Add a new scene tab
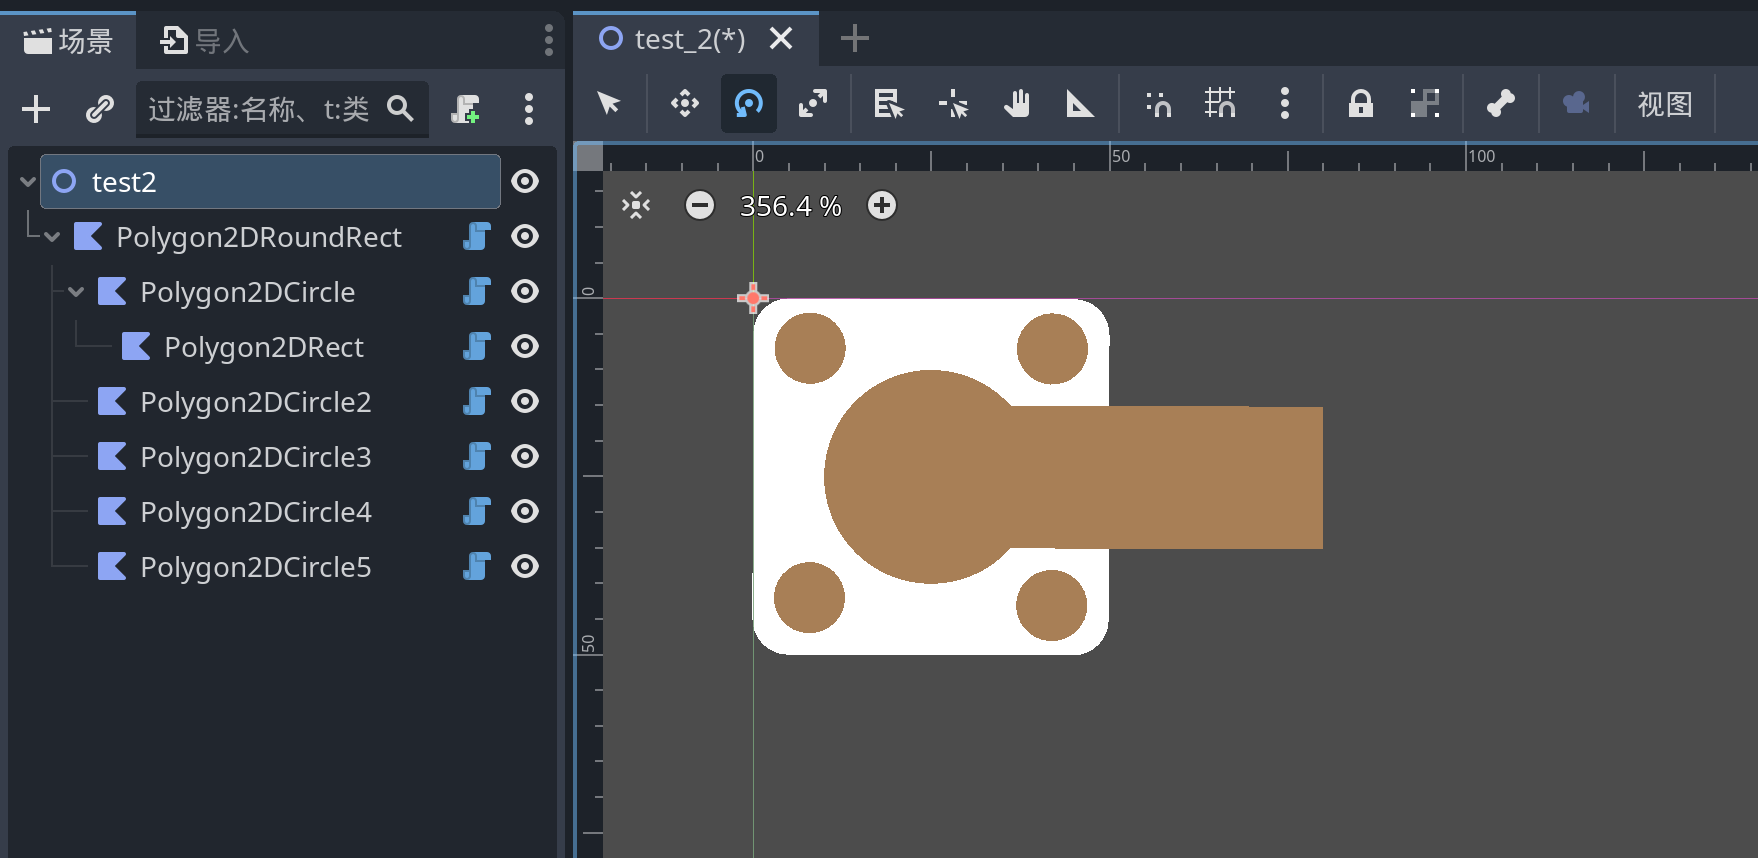 coord(854,39)
